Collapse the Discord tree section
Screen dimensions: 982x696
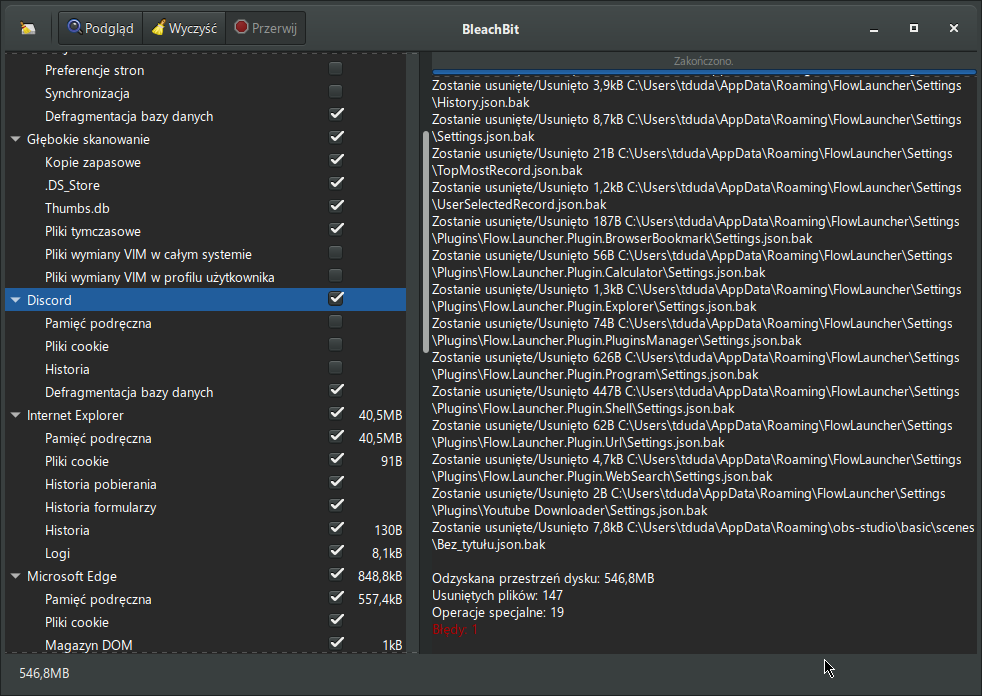tap(16, 300)
